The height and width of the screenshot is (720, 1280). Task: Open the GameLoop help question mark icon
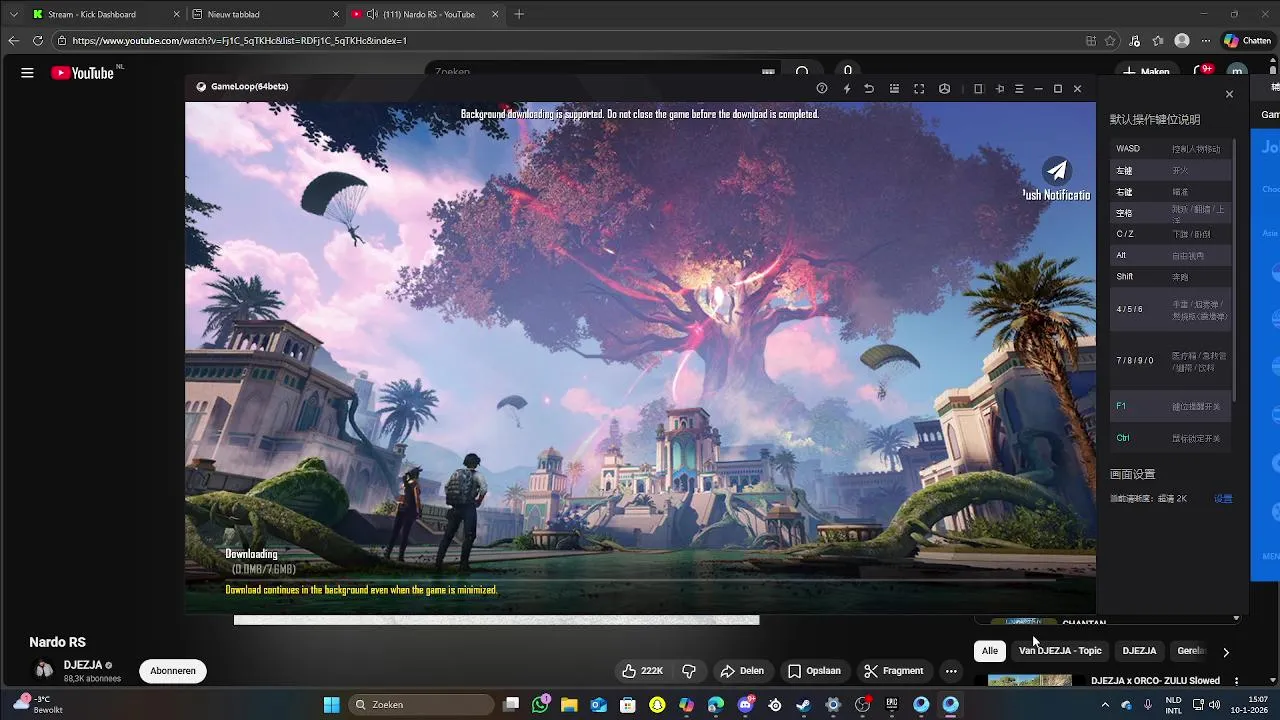click(822, 88)
